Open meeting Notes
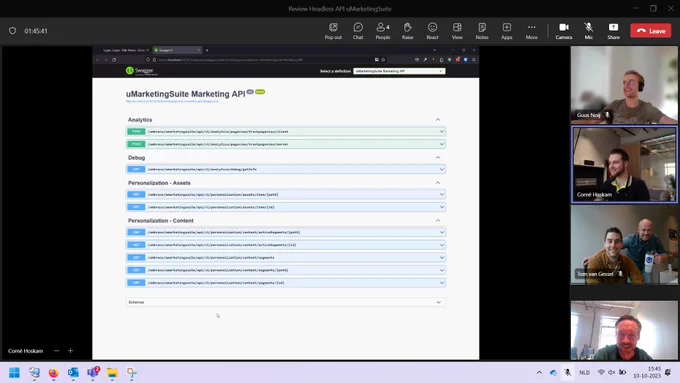Viewport: 680px width, 383px height. click(x=482, y=31)
